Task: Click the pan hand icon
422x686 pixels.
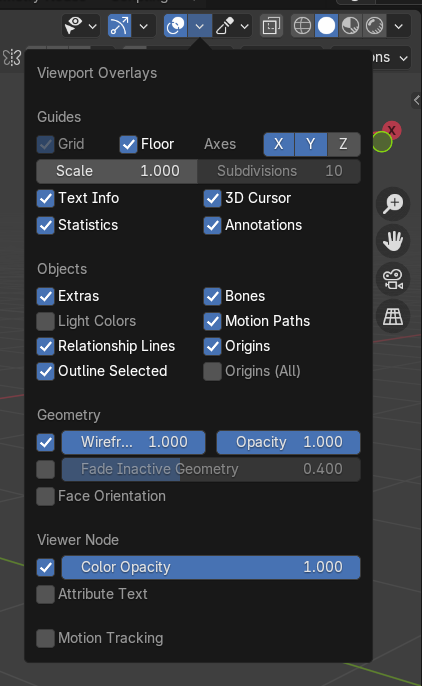Action: (x=393, y=242)
